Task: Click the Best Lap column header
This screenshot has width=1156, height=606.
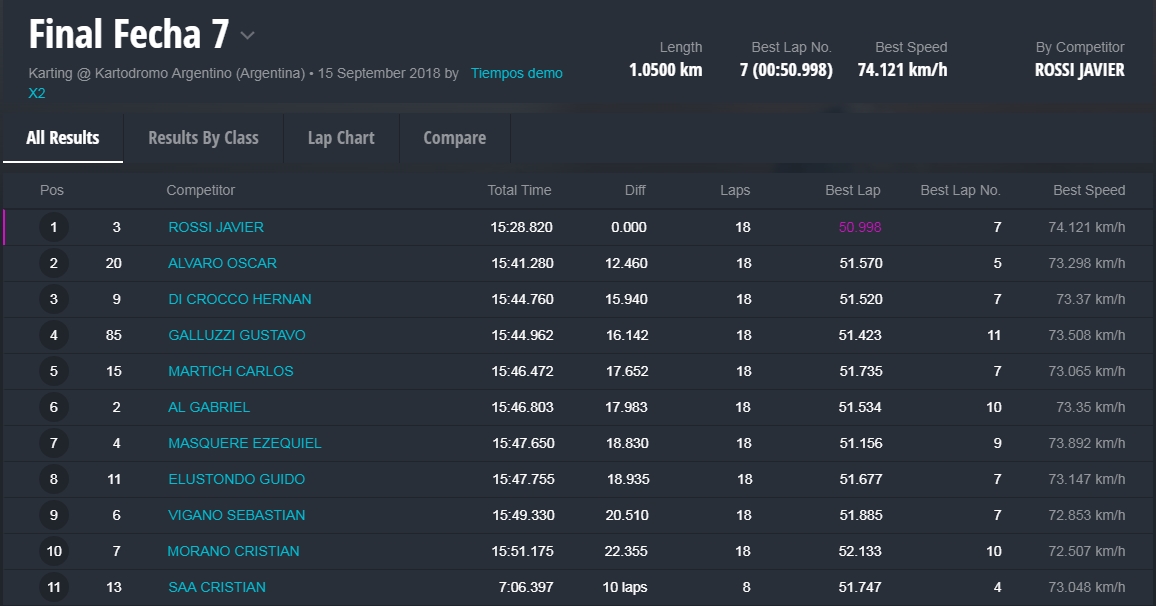Action: point(852,190)
